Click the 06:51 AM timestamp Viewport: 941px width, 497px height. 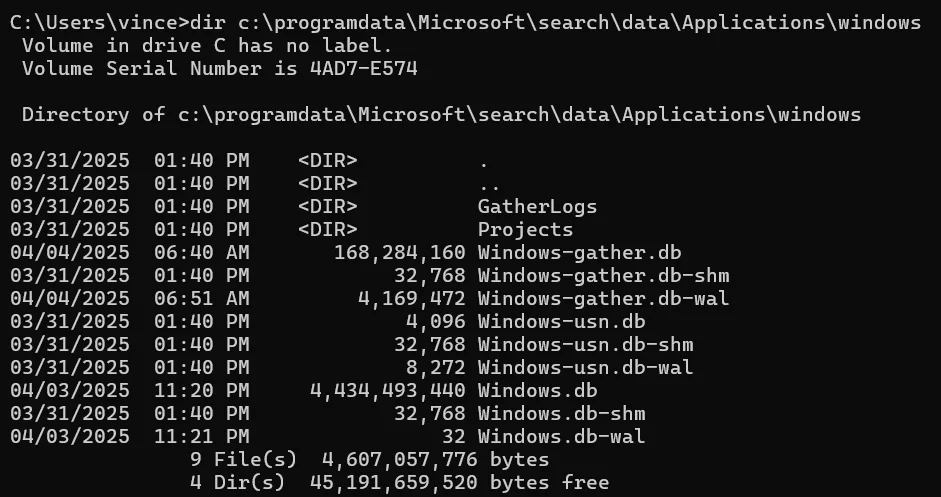point(201,298)
